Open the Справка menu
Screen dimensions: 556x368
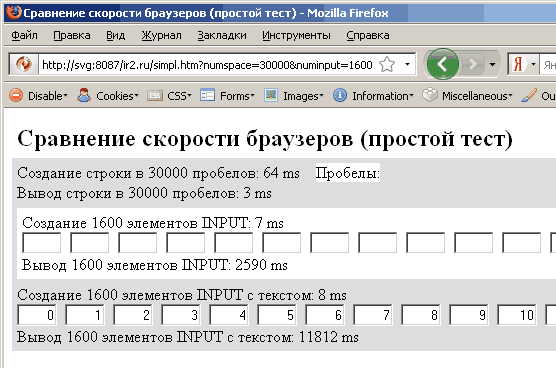point(368,35)
